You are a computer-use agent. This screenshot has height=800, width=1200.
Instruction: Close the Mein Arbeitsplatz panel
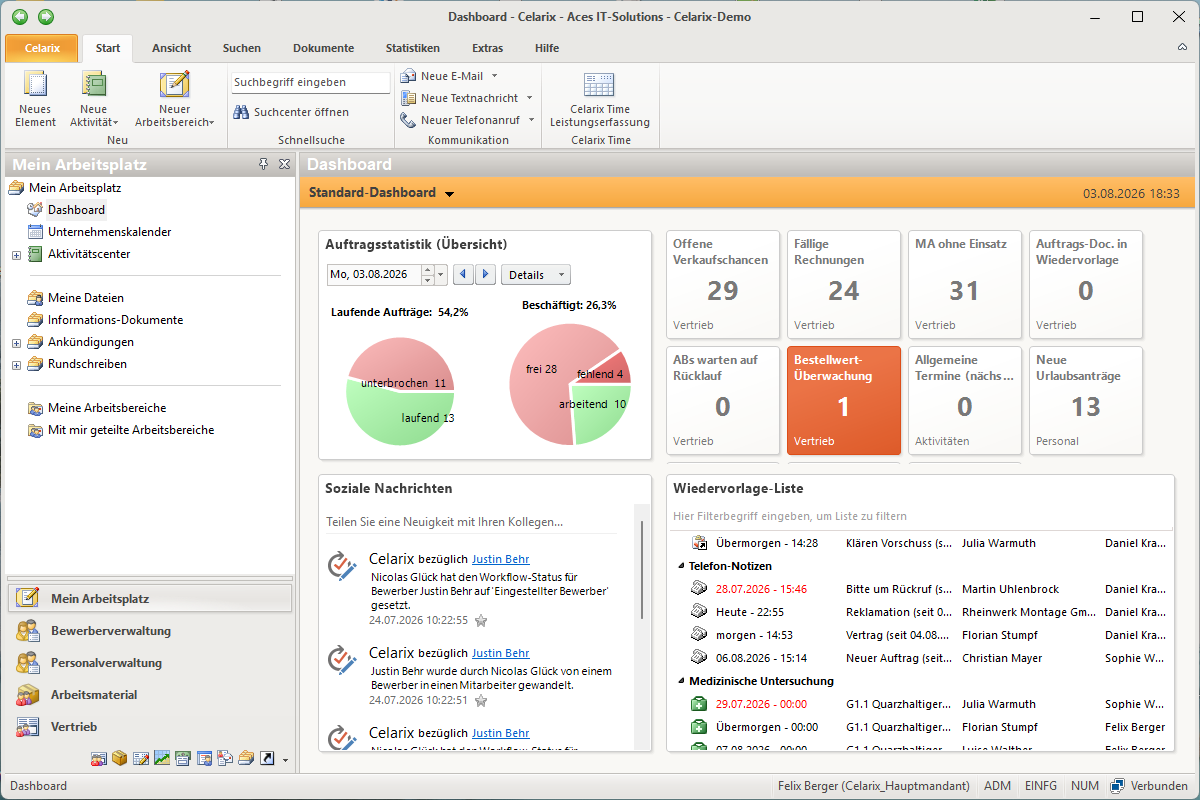(284, 164)
